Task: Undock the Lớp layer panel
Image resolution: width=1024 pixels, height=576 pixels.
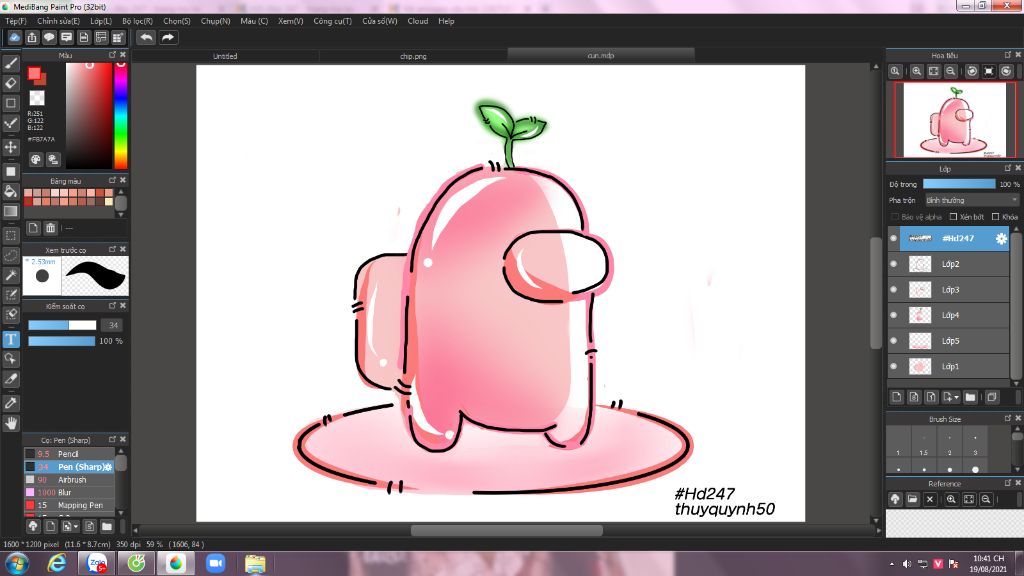Action: [1008, 168]
